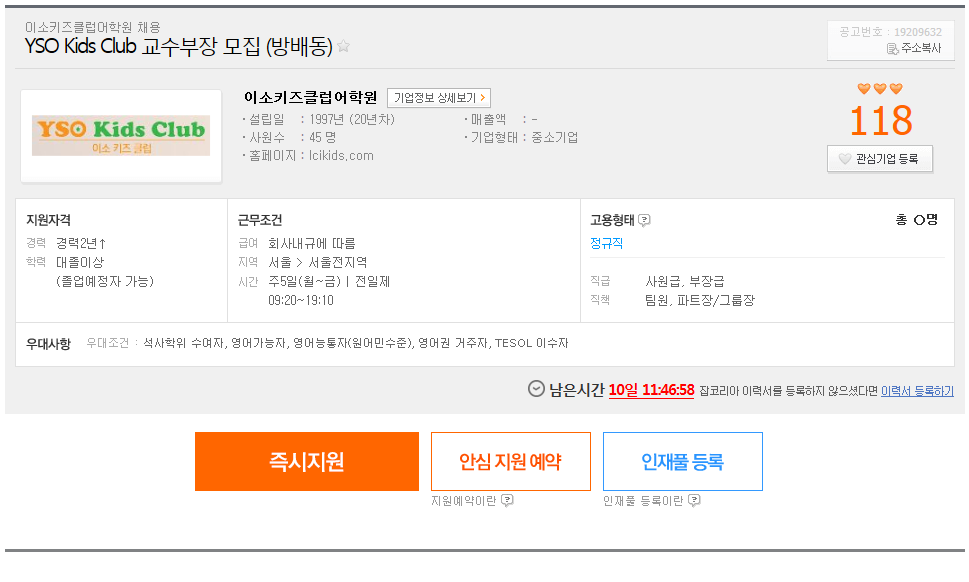Click working hours 09:20~19:10 text
Image resolution: width=969 pixels, height=582 pixels.
301,301
